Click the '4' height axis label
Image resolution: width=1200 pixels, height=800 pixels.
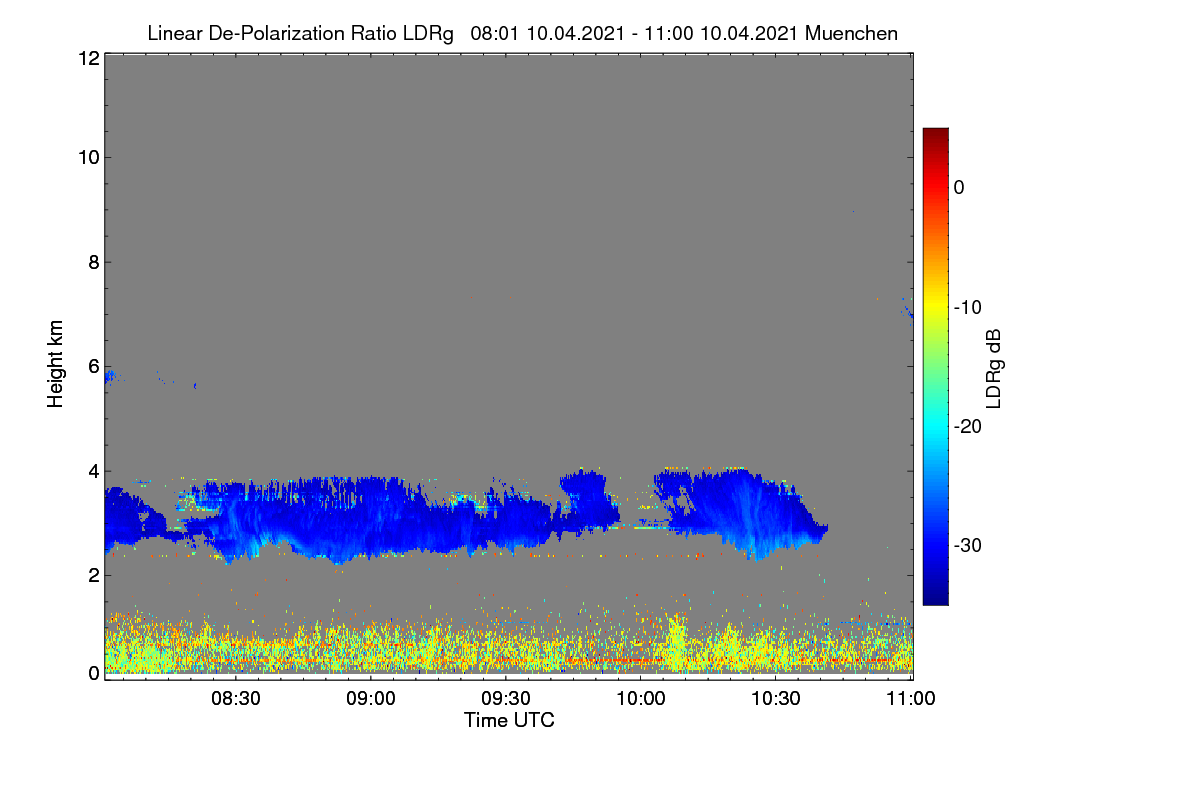(x=93, y=470)
